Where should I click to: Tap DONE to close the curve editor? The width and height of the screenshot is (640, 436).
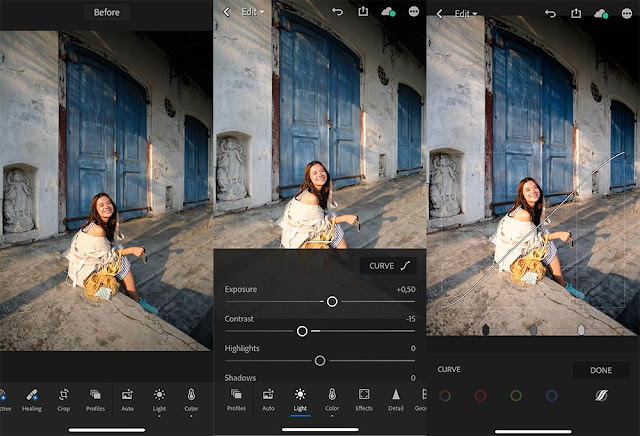tap(601, 370)
